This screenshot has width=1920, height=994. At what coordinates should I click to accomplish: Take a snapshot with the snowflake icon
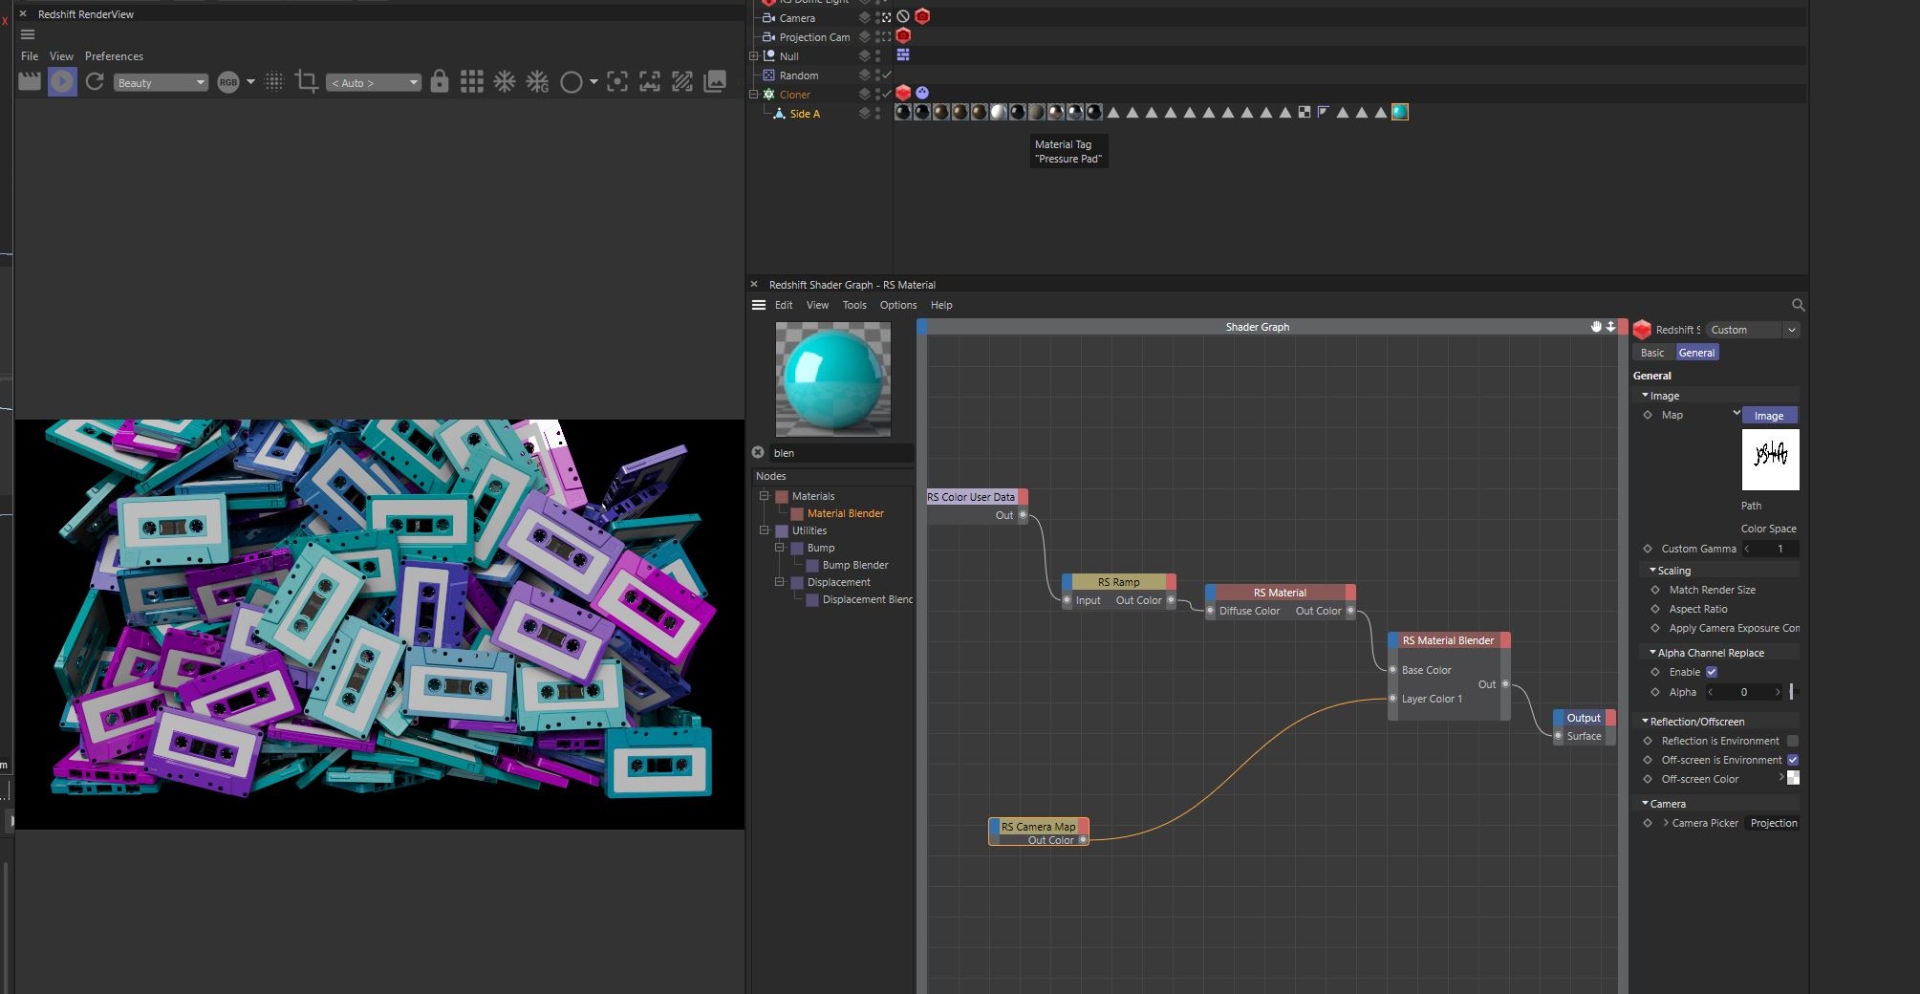click(x=504, y=82)
